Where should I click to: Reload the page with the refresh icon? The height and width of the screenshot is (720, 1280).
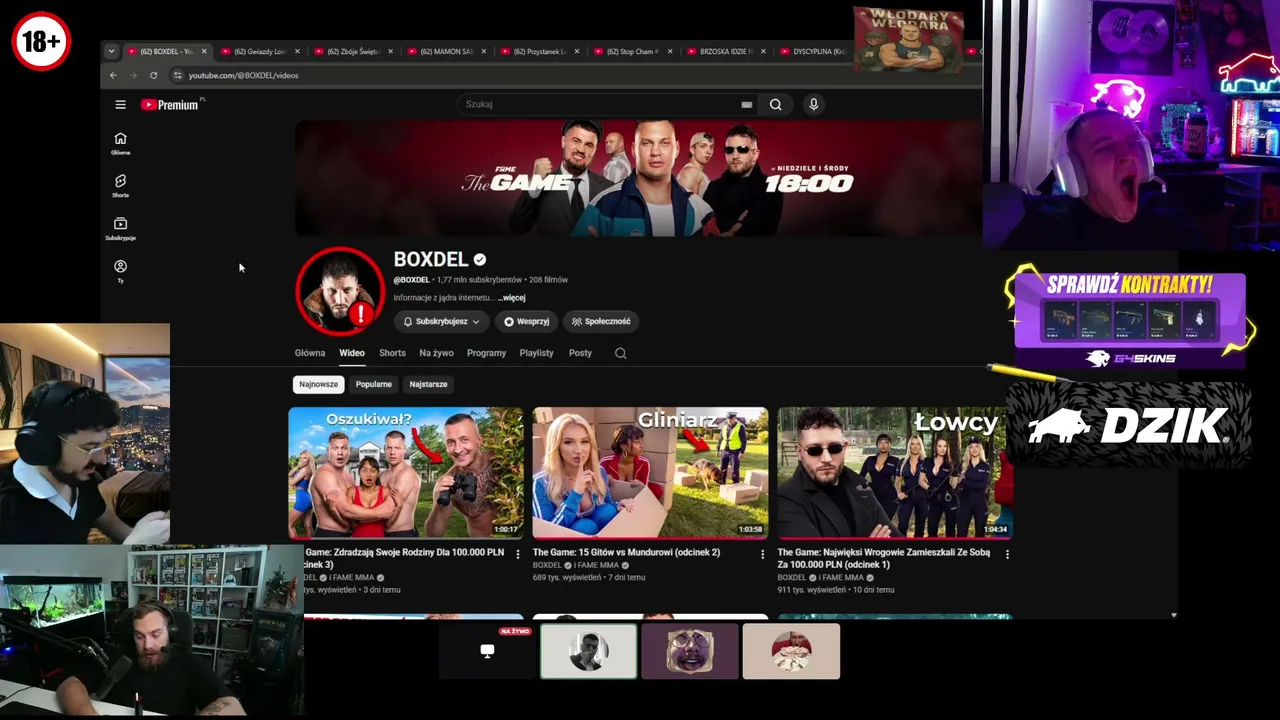pos(153,75)
